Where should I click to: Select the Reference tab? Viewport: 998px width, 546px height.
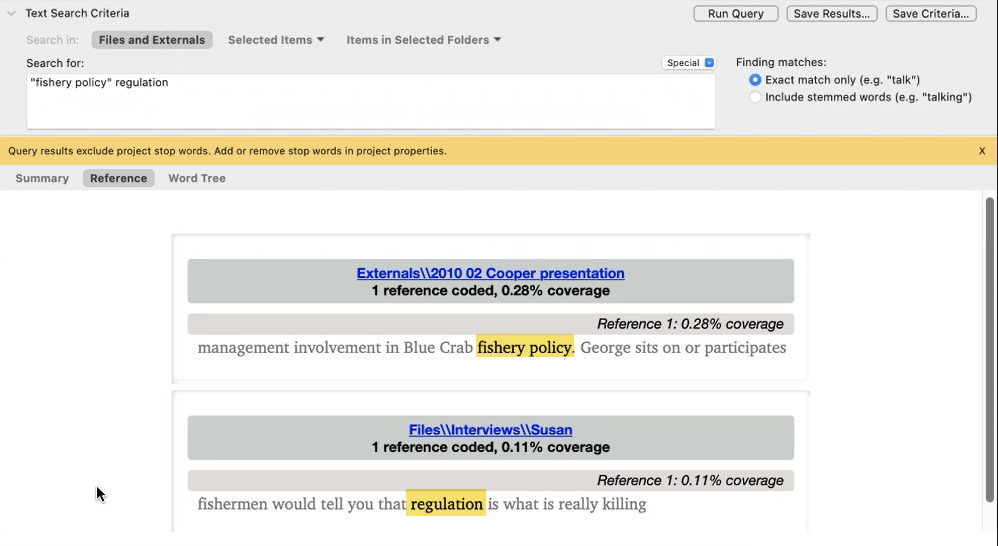point(118,178)
